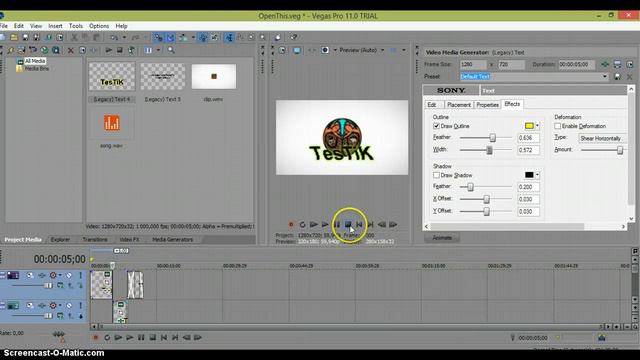Check the Enable Deformation checkbox
640x360 pixels.
point(558,126)
